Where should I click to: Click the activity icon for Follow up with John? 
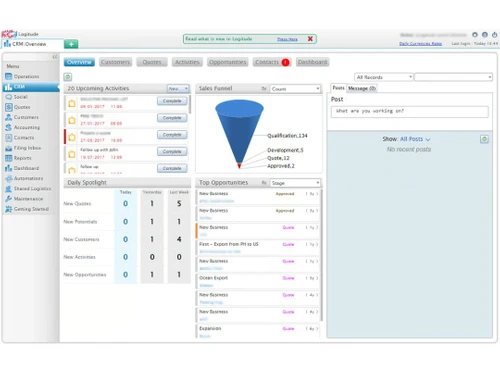pyautogui.click(x=72, y=154)
